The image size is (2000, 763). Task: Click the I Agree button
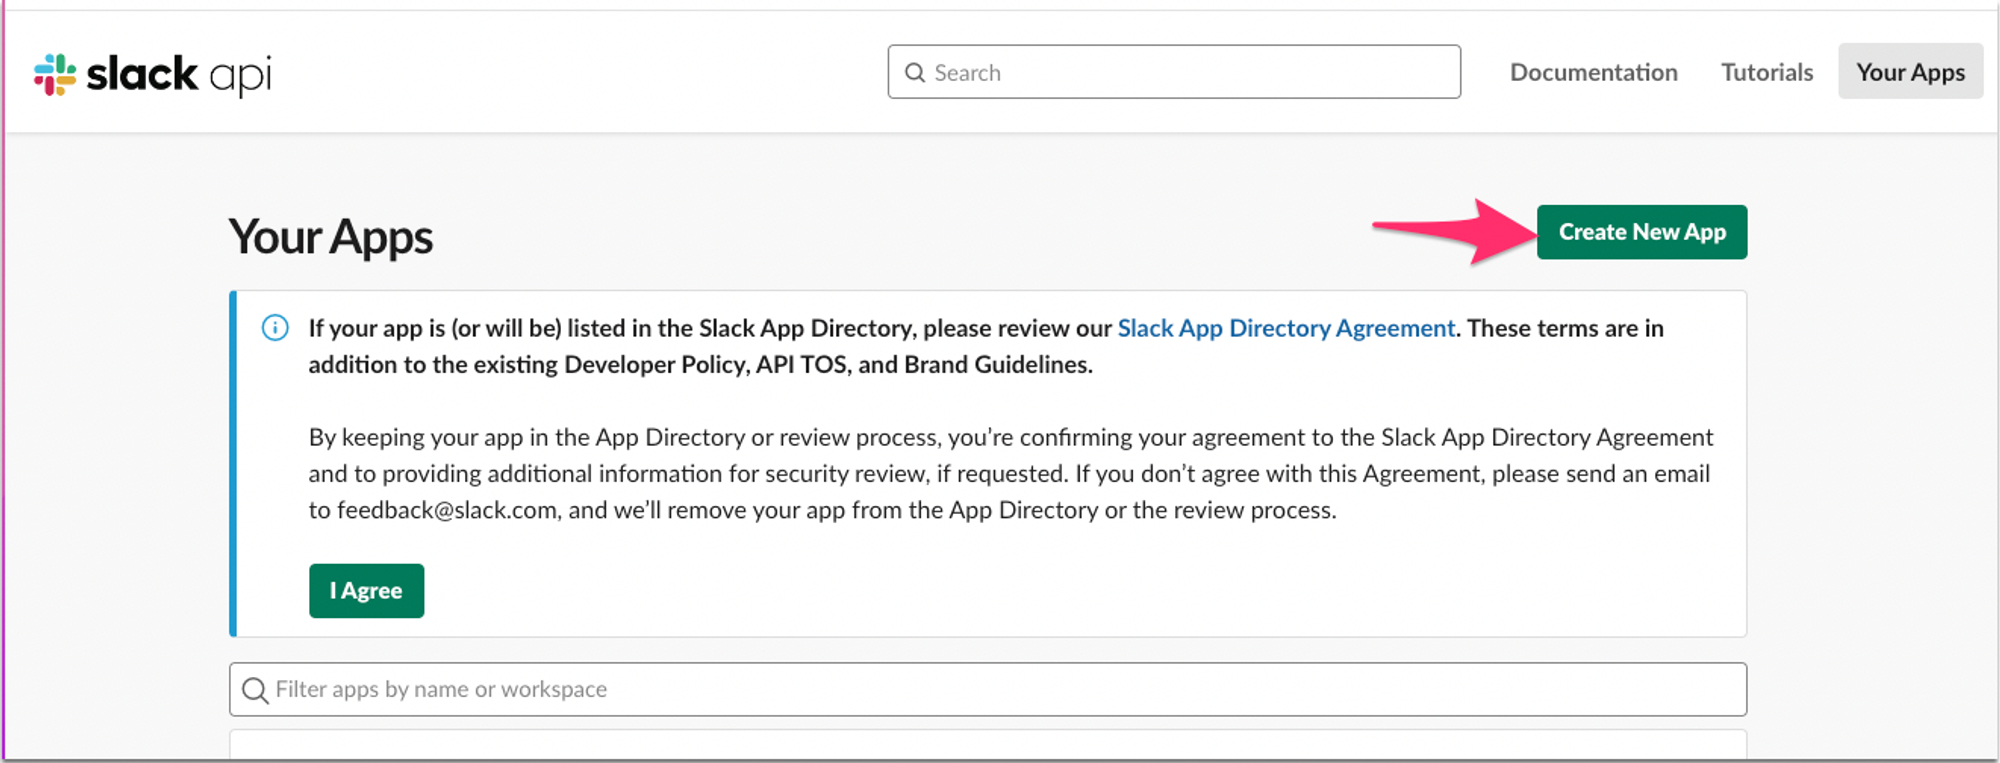[x=366, y=591]
